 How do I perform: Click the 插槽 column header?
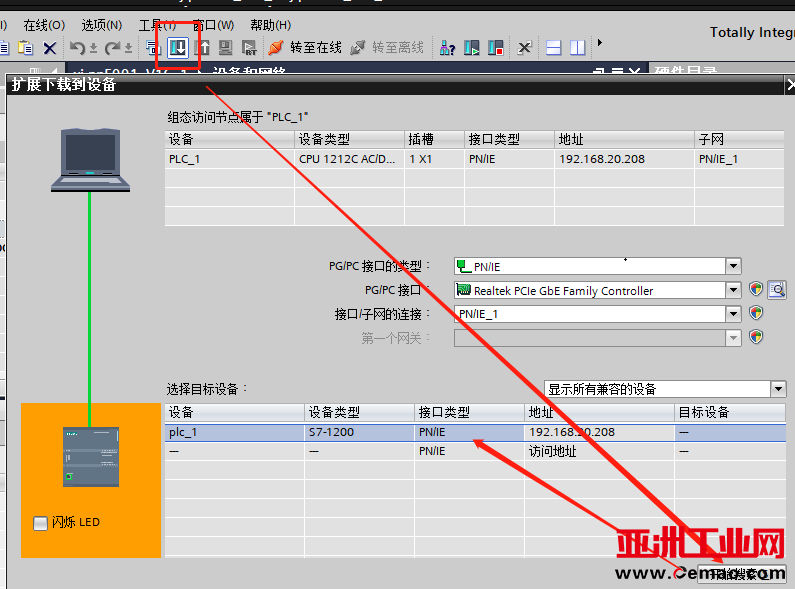click(x=434, y=139)
